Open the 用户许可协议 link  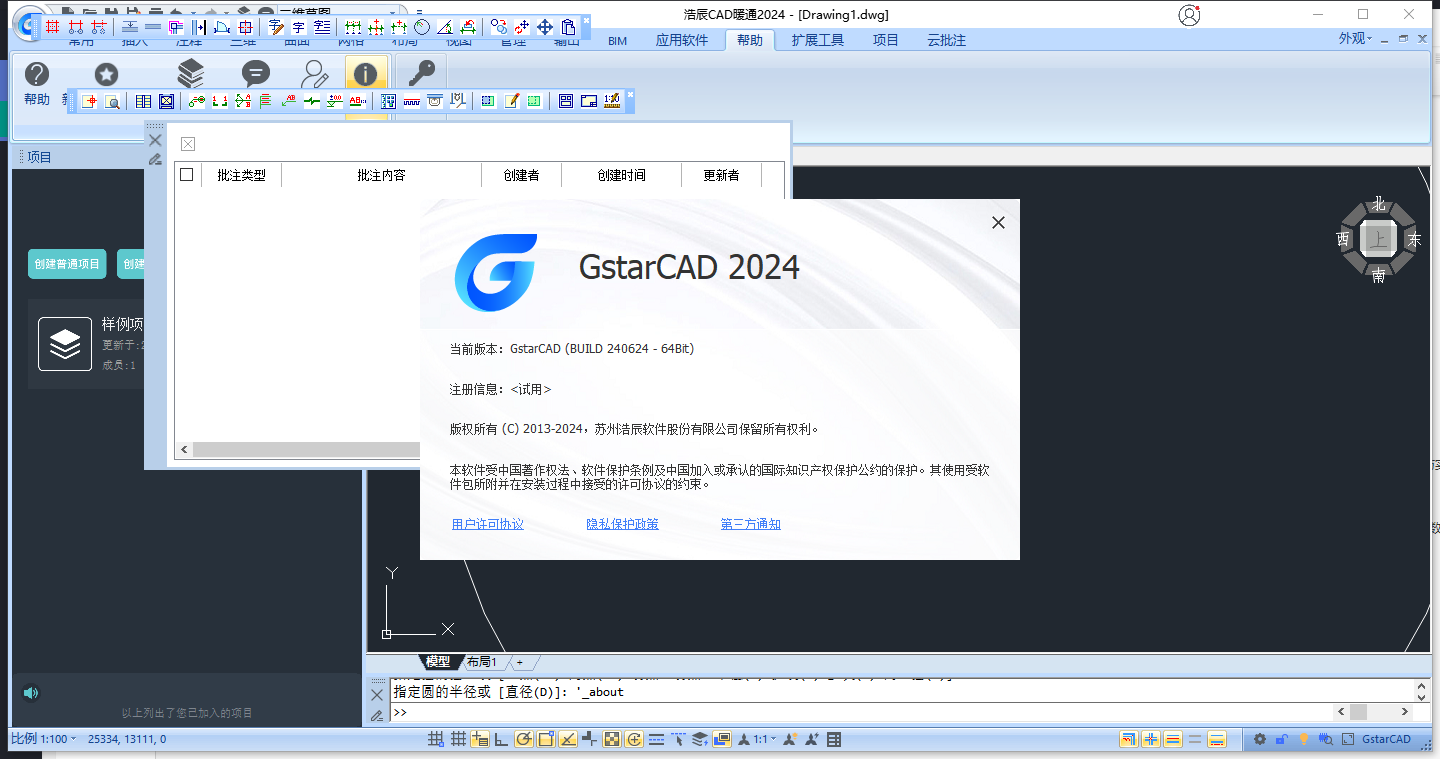[488, 524]
